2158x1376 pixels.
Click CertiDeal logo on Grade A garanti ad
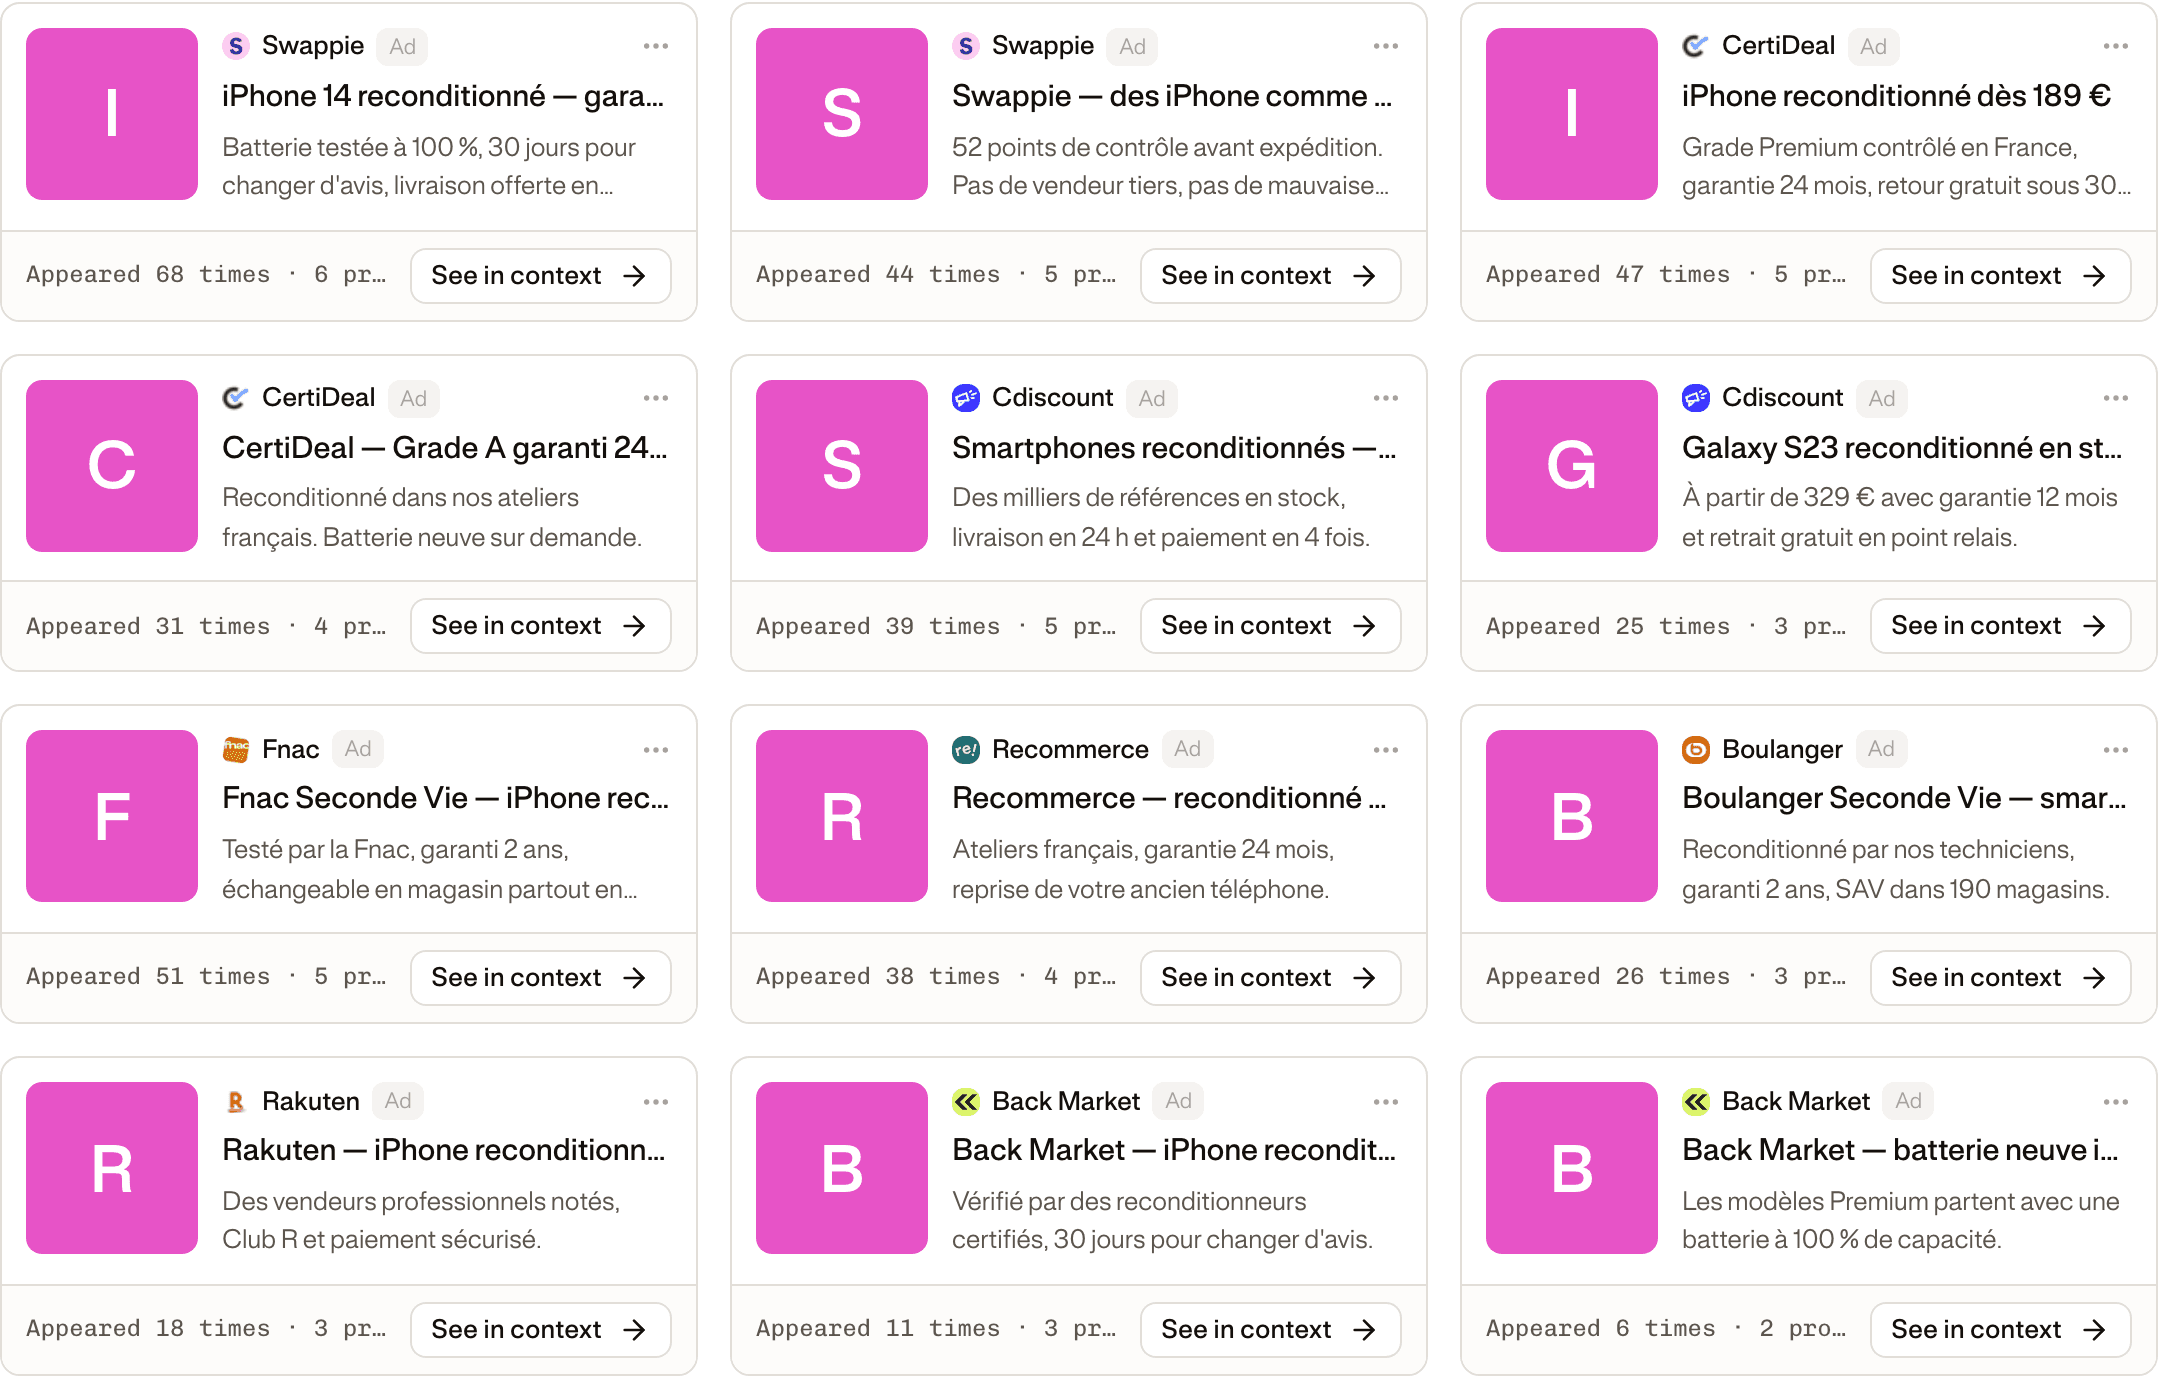[x=236, y=398]
